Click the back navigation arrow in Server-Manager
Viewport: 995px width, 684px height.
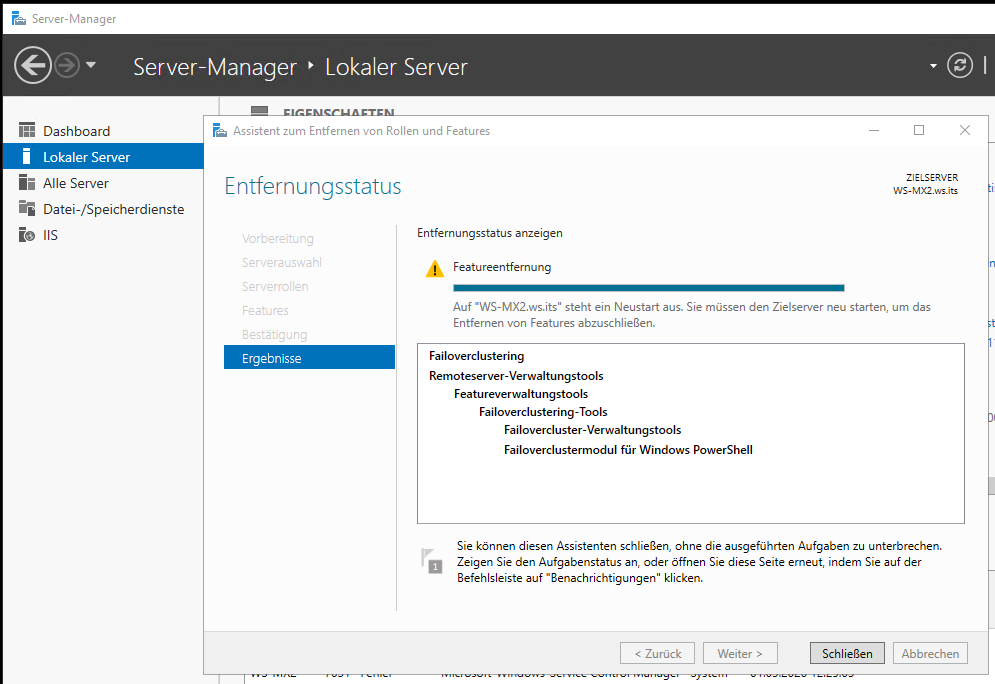pos(32,65)
